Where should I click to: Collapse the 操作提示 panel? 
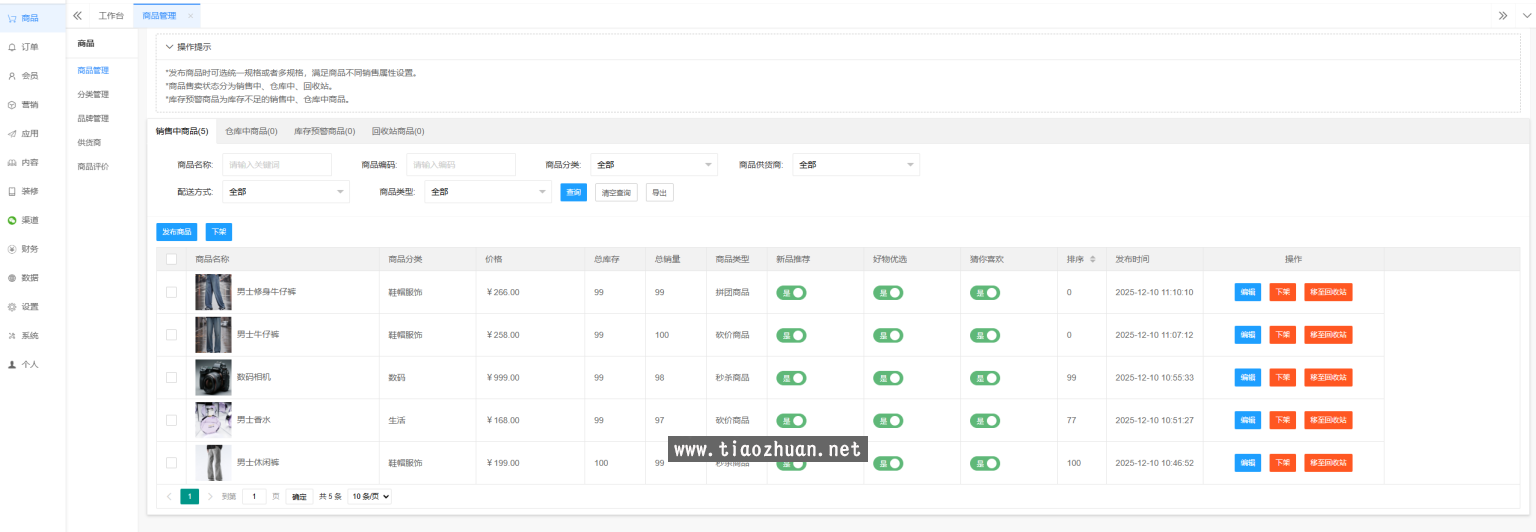click(x=169, y=47)
